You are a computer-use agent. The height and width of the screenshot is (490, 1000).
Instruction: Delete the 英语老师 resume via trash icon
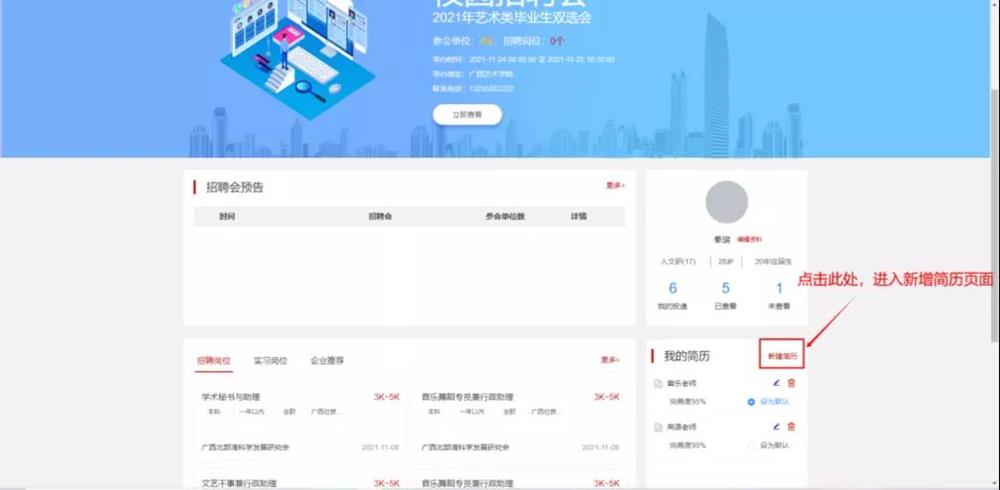[x=791, y=426]
